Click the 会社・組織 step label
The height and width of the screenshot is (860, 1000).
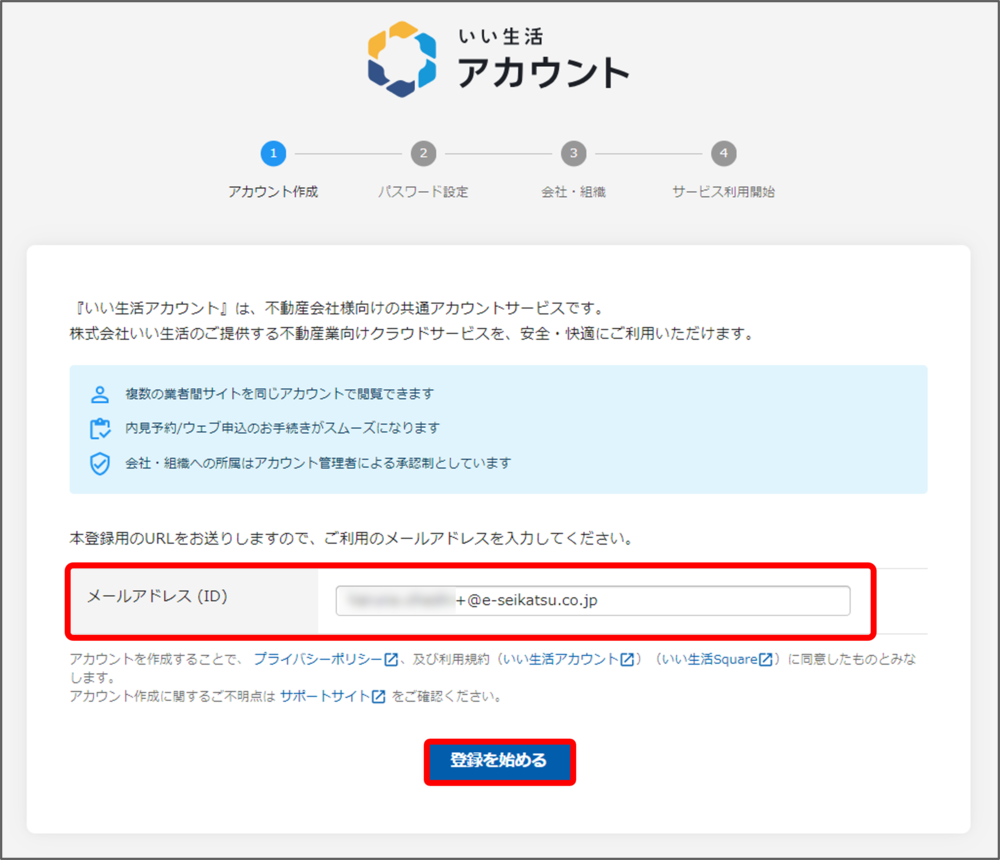tap(573, 191)
